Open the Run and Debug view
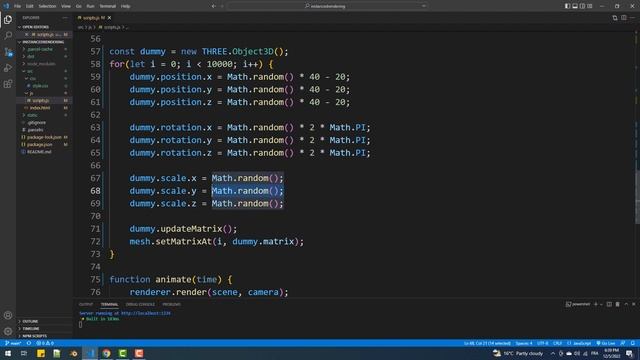The image size is (640, 360). click(x=8, y=68)
